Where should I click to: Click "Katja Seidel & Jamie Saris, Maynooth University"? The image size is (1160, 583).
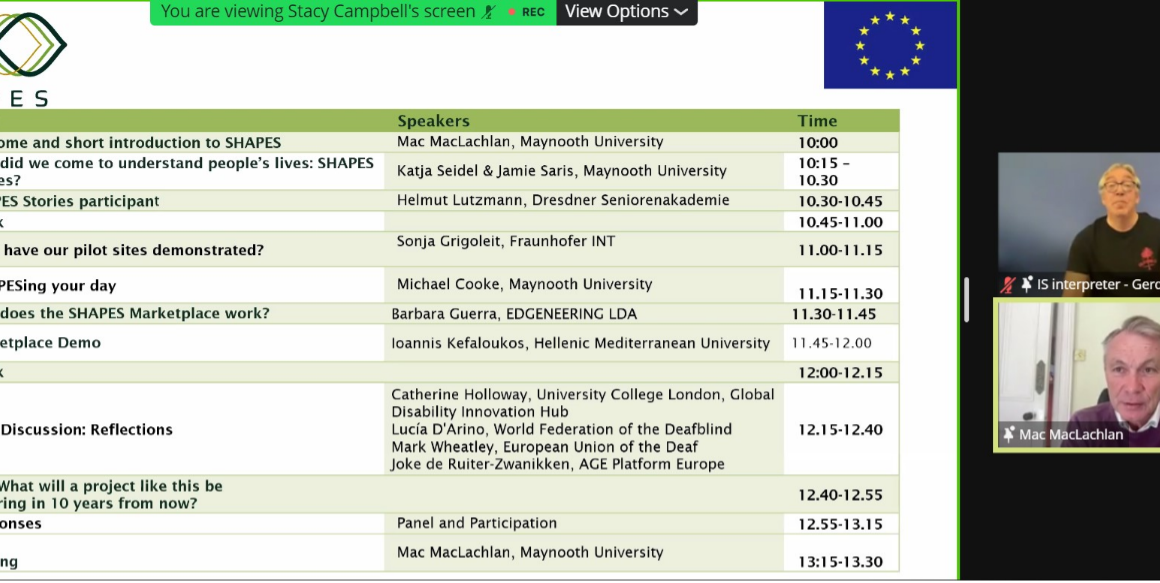pyautogui.click(x=562, y=171)
